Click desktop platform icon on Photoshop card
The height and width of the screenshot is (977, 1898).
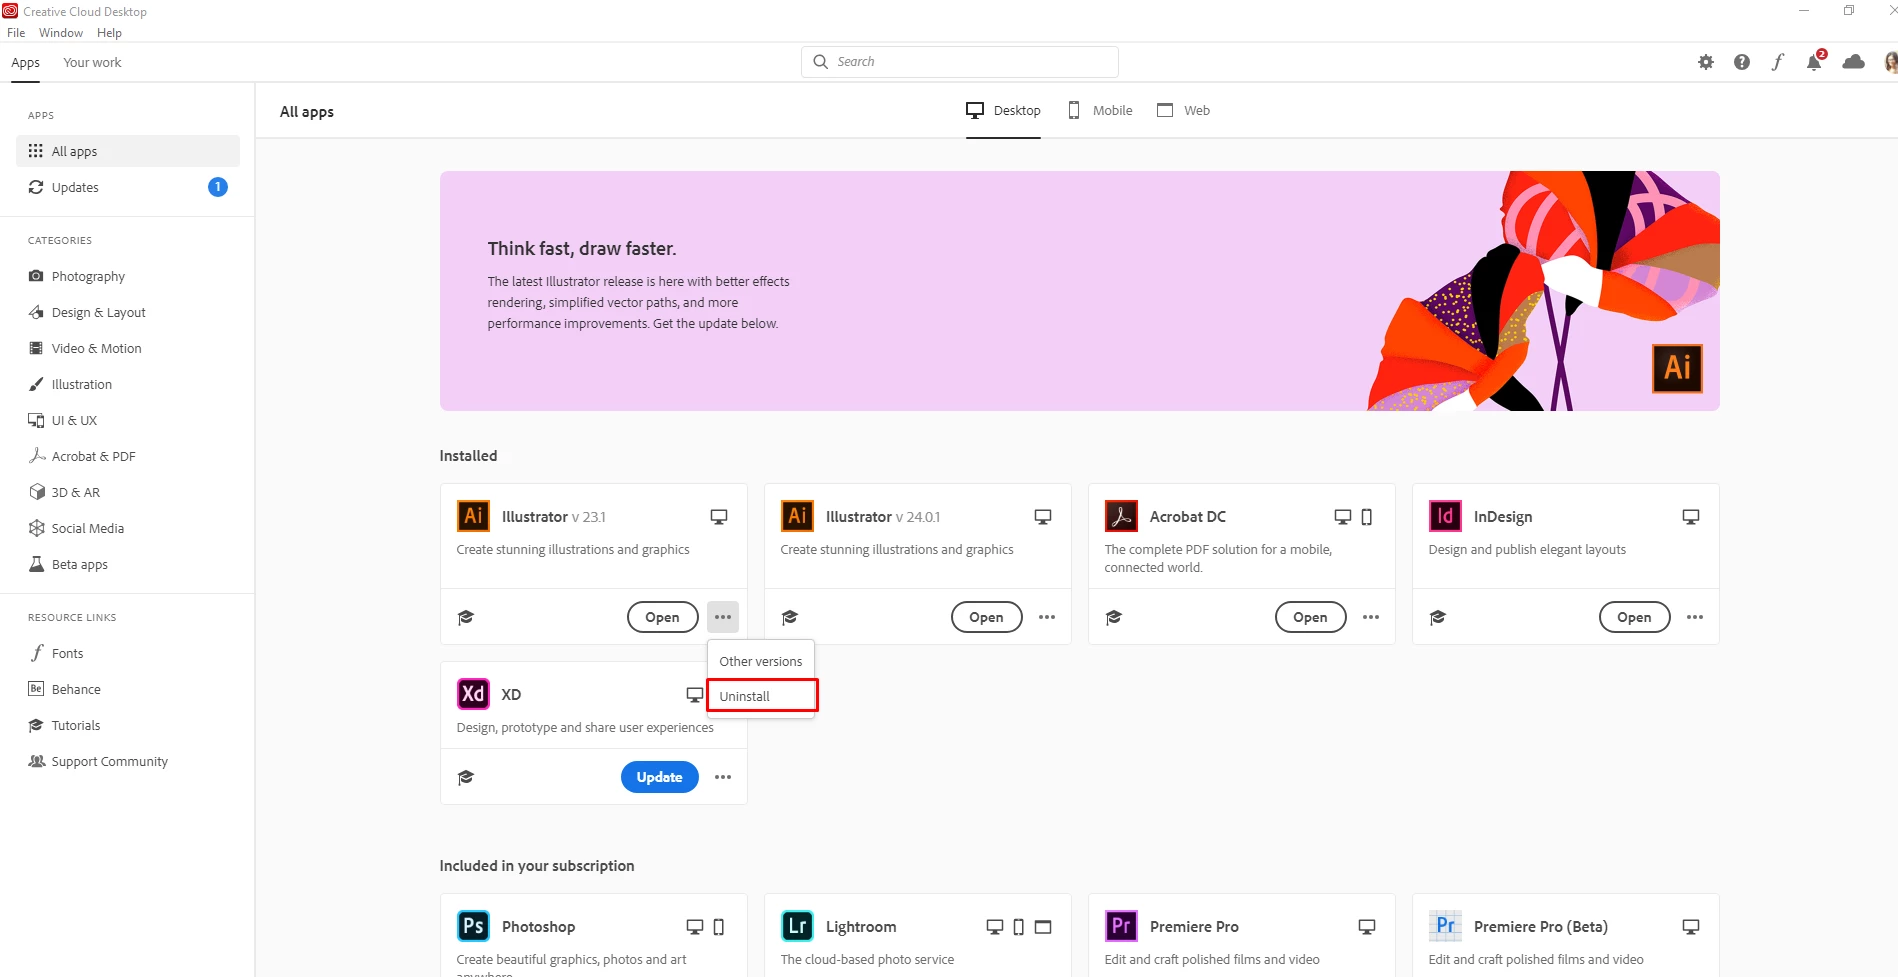[694, 927]
